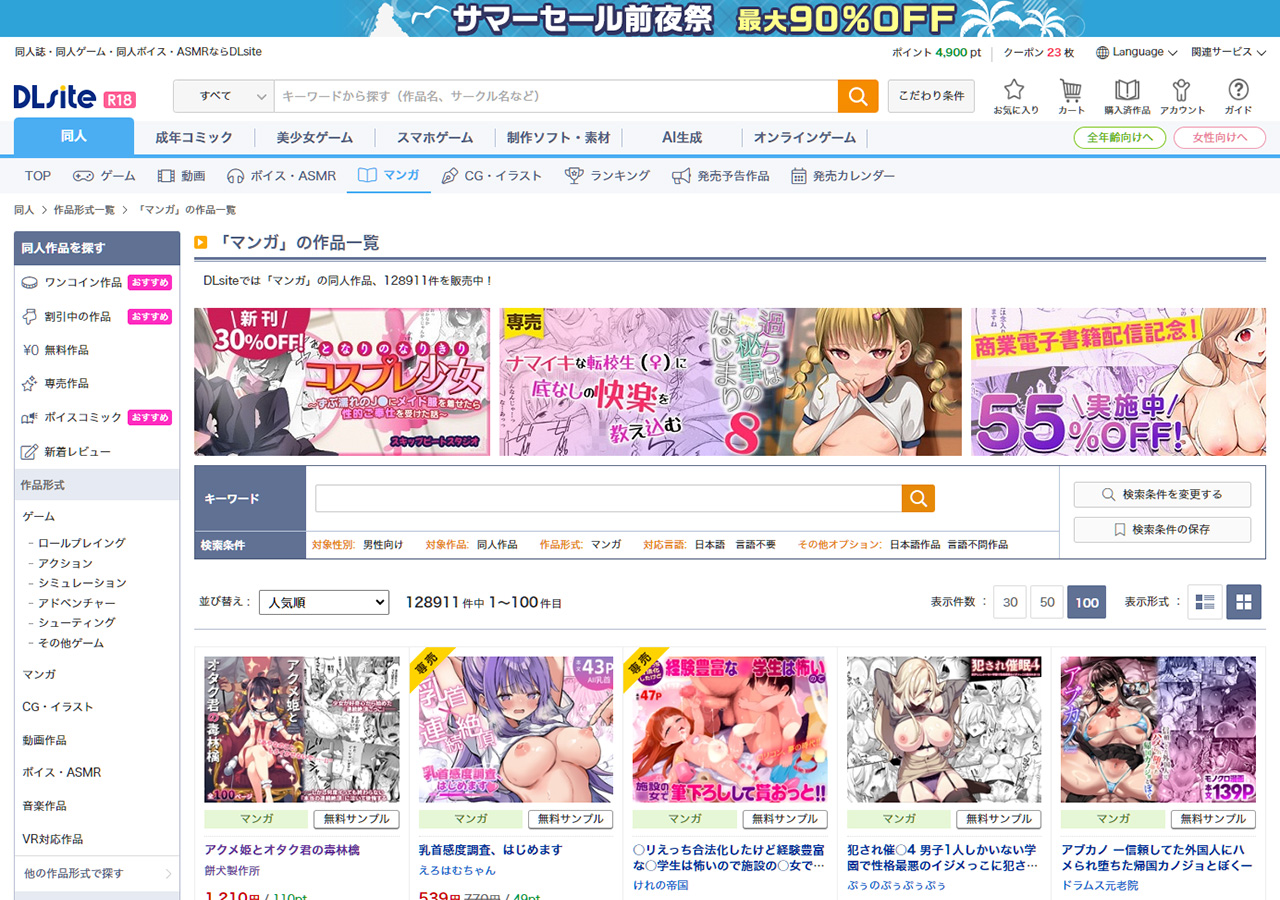The height and width of the screenshot is (900, 1280).
Task: Click the 全年齢向けへ button
Action: pos(1119,137)
